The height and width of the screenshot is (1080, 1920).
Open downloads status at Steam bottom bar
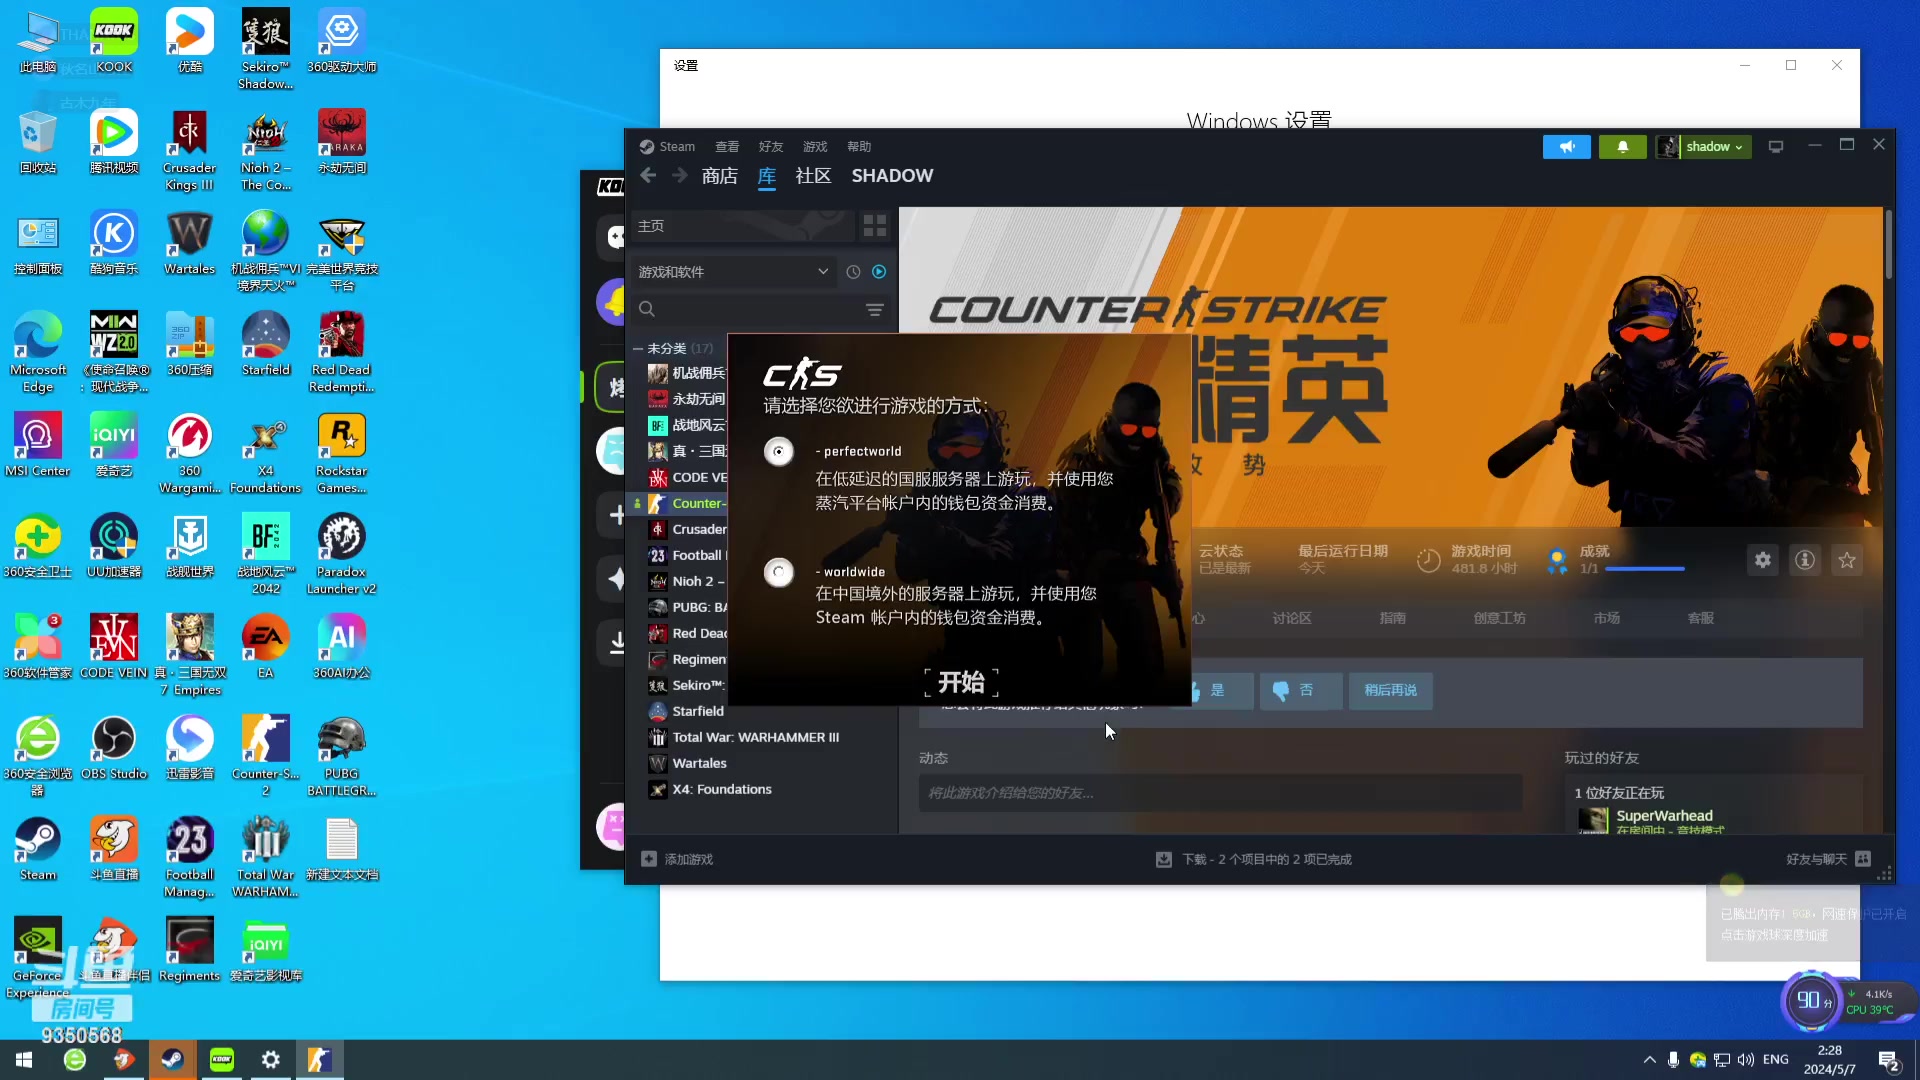[x=1253, y=860]
